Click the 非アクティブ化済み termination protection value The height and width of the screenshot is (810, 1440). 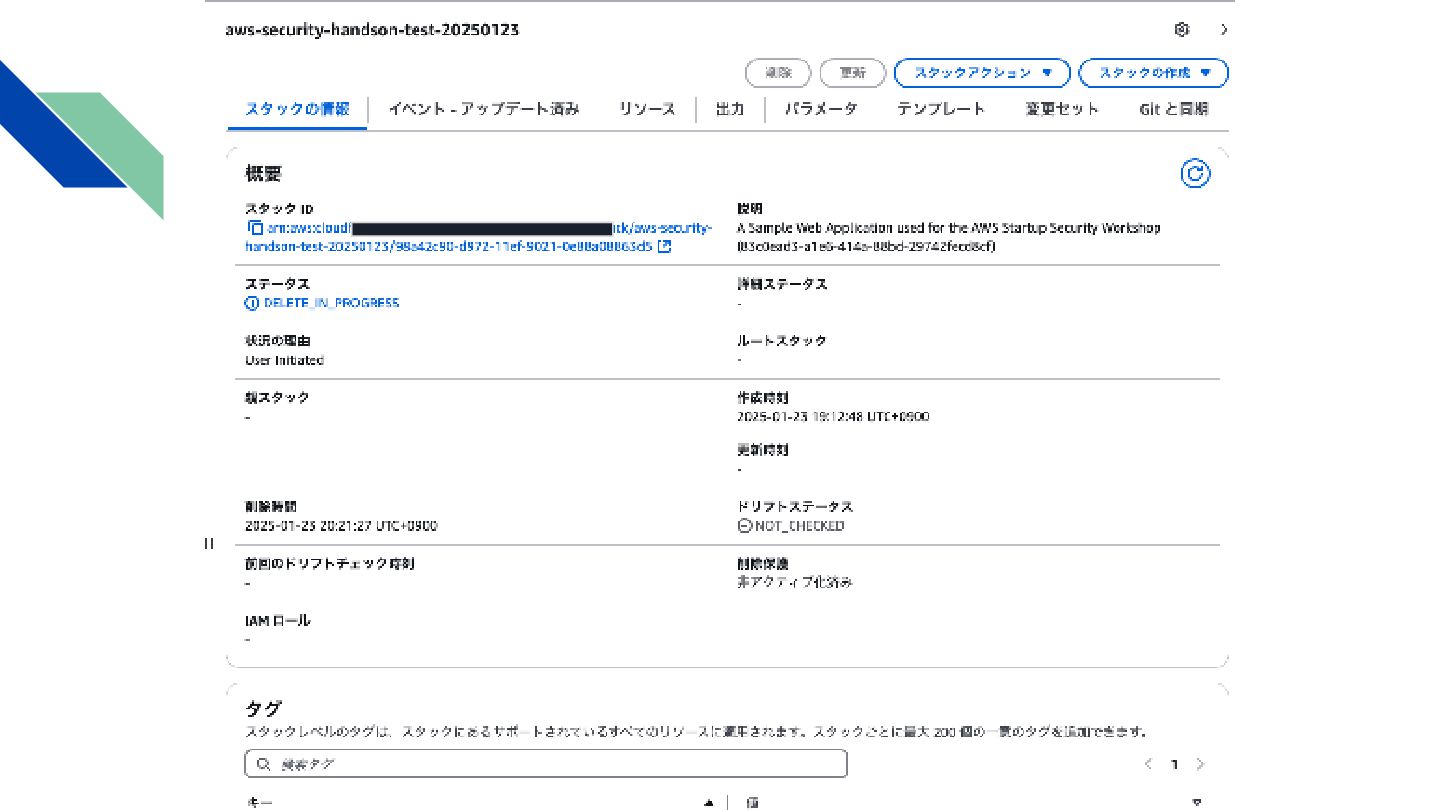[794, 582]
